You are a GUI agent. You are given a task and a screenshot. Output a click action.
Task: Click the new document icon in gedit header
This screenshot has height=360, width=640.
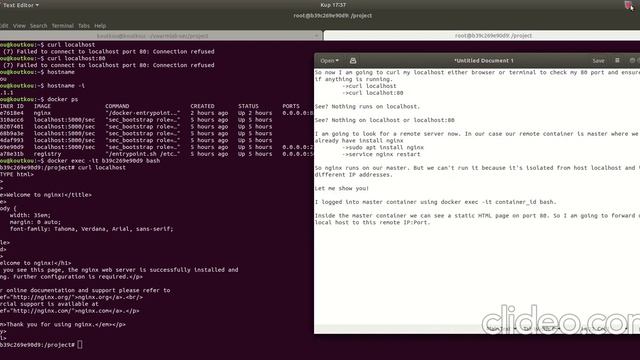click(x=353, y=60)
